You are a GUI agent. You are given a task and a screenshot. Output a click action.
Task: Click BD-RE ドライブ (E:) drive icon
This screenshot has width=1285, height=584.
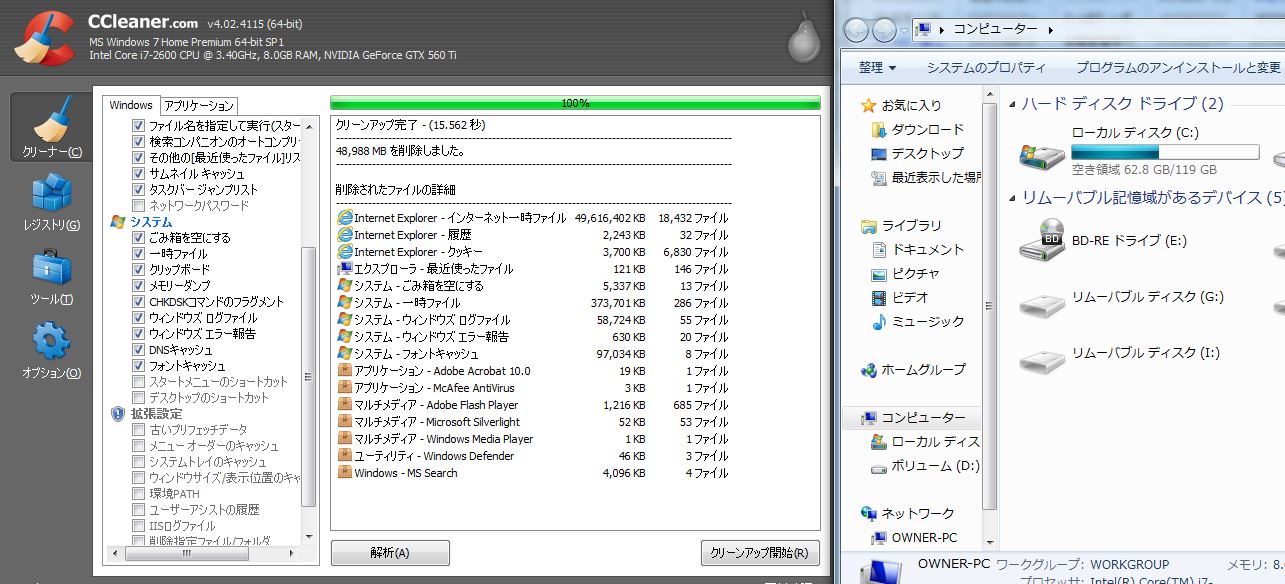1041,240
